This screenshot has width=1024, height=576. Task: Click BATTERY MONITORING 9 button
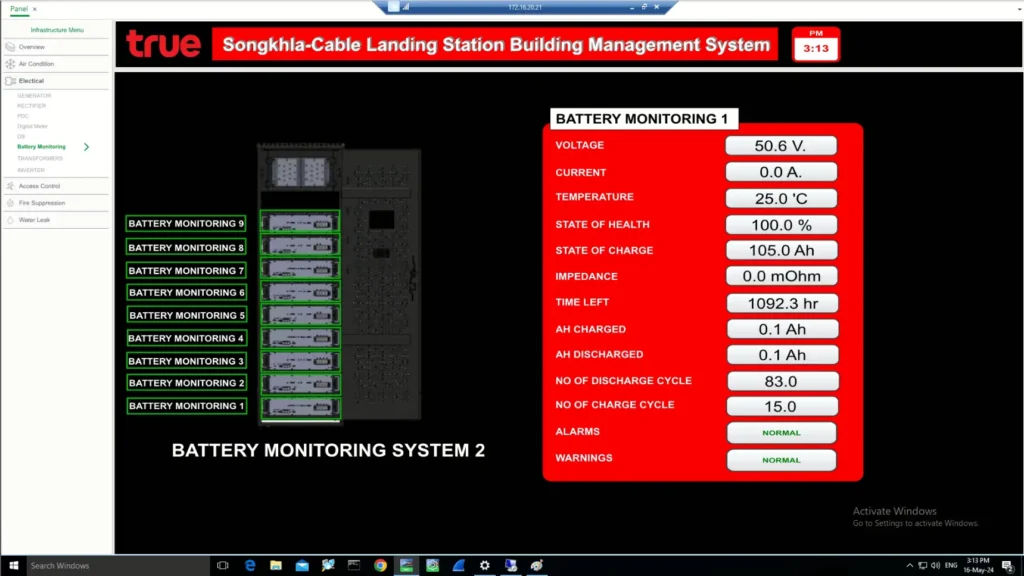coord(187,223)
